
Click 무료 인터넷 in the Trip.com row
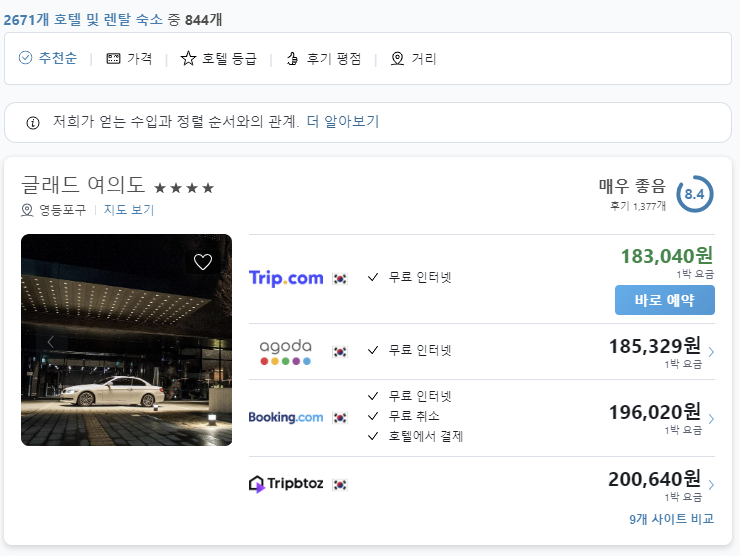coord(420,277)
